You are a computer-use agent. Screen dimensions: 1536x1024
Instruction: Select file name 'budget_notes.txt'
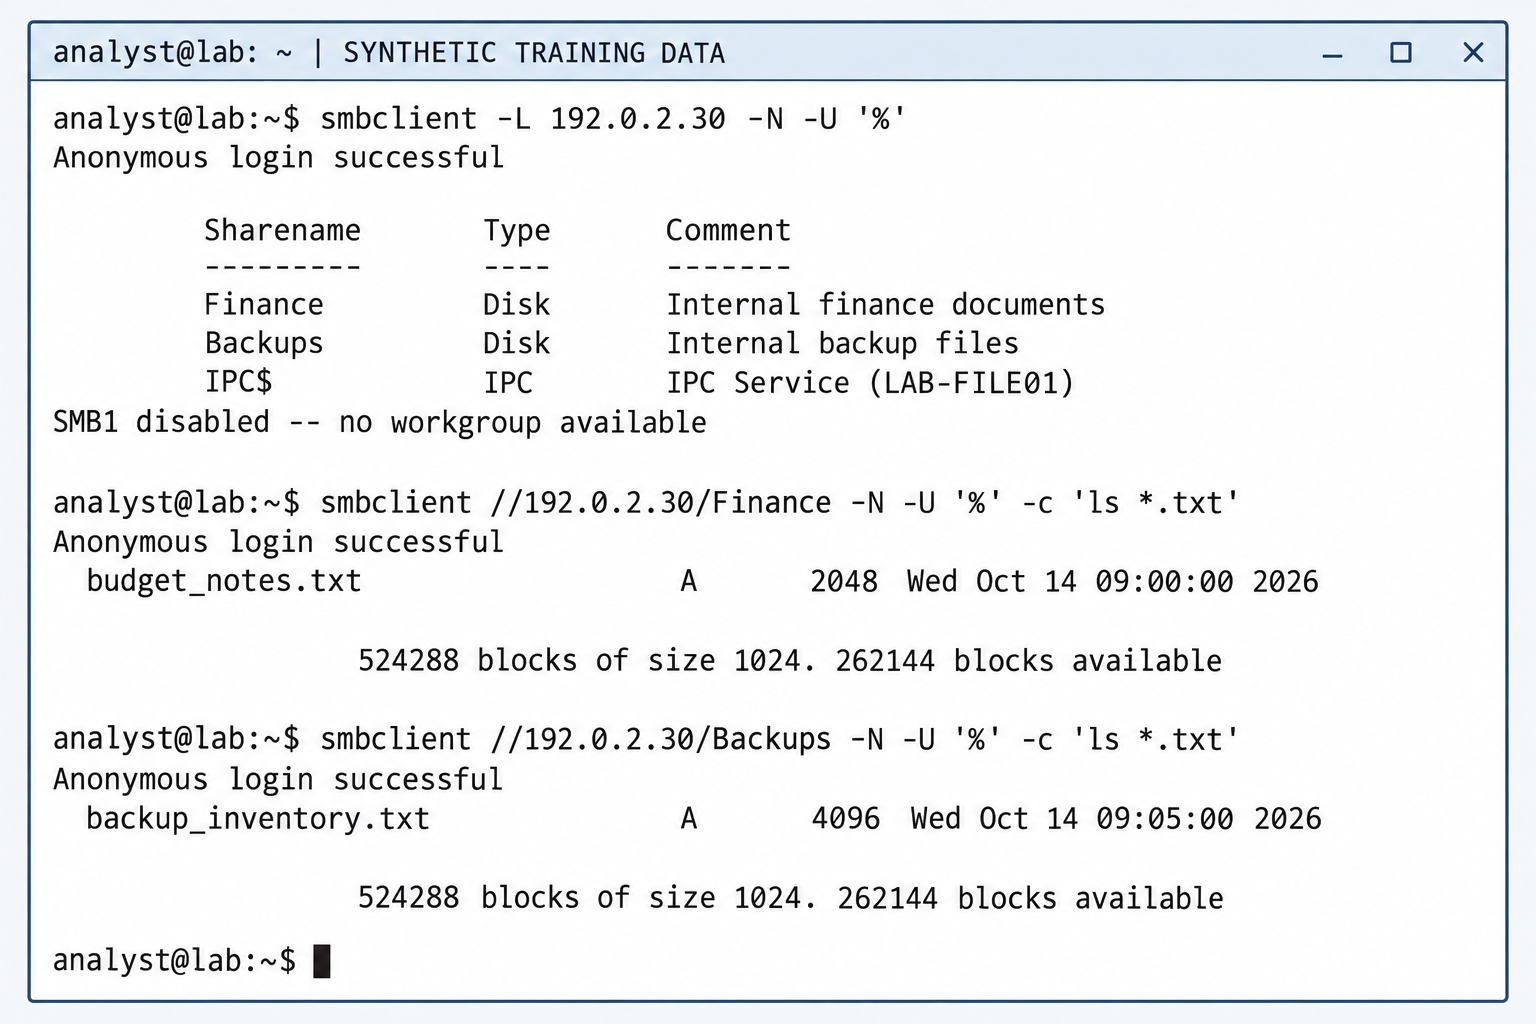(x=224, y=582)
